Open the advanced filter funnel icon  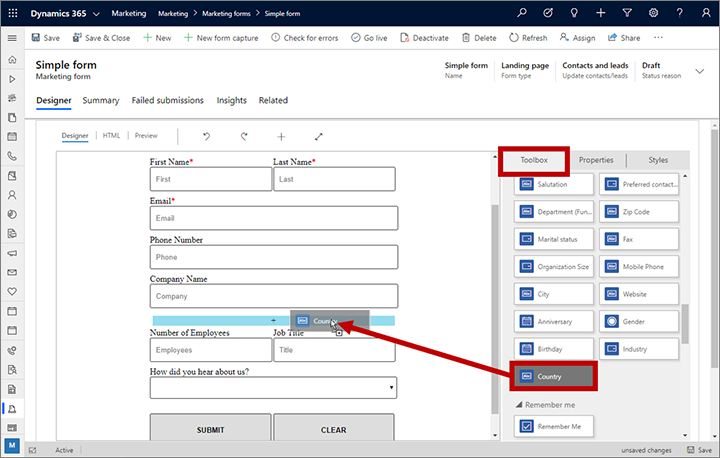click(x=627, y=13)
